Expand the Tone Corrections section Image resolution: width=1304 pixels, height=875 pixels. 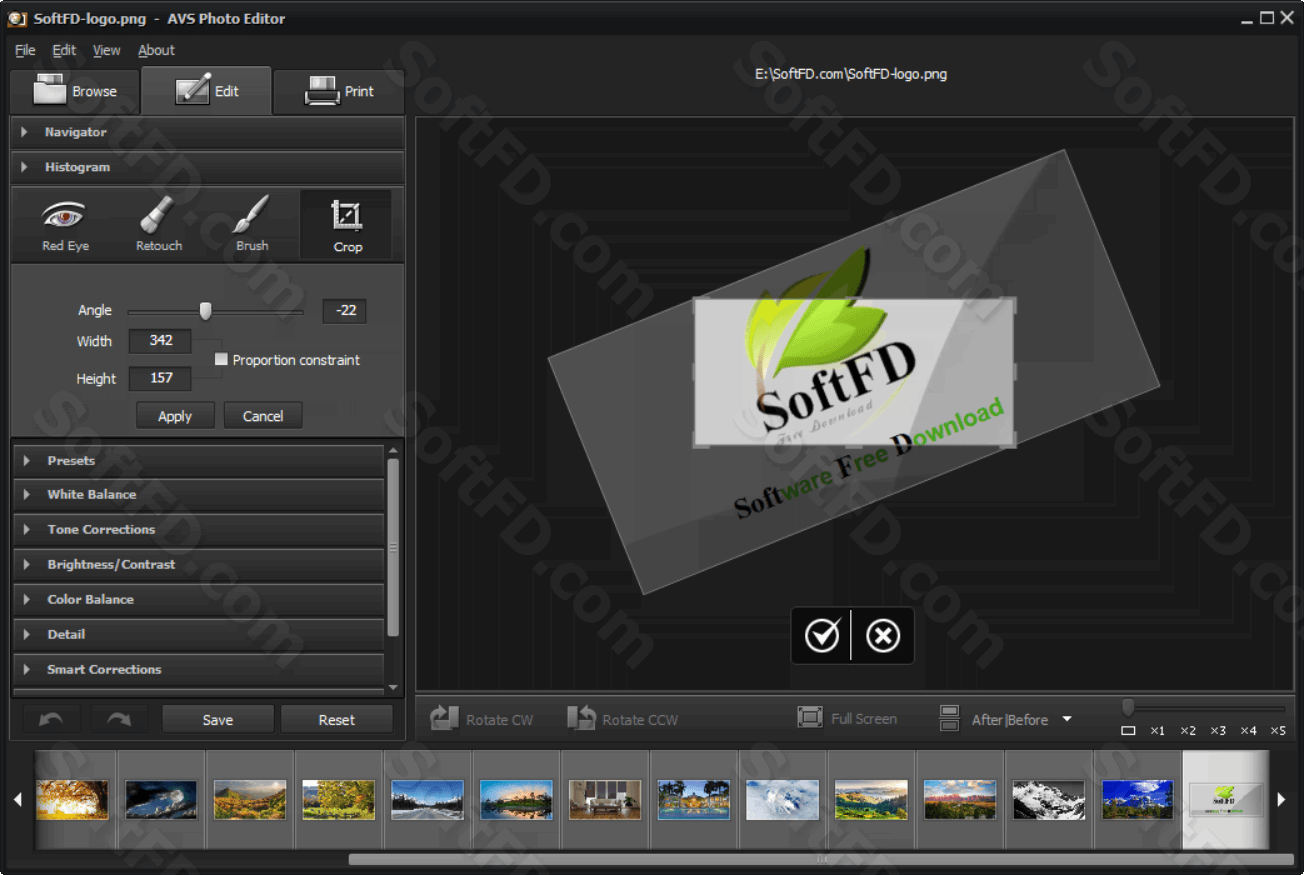click(x=199, y=530)
